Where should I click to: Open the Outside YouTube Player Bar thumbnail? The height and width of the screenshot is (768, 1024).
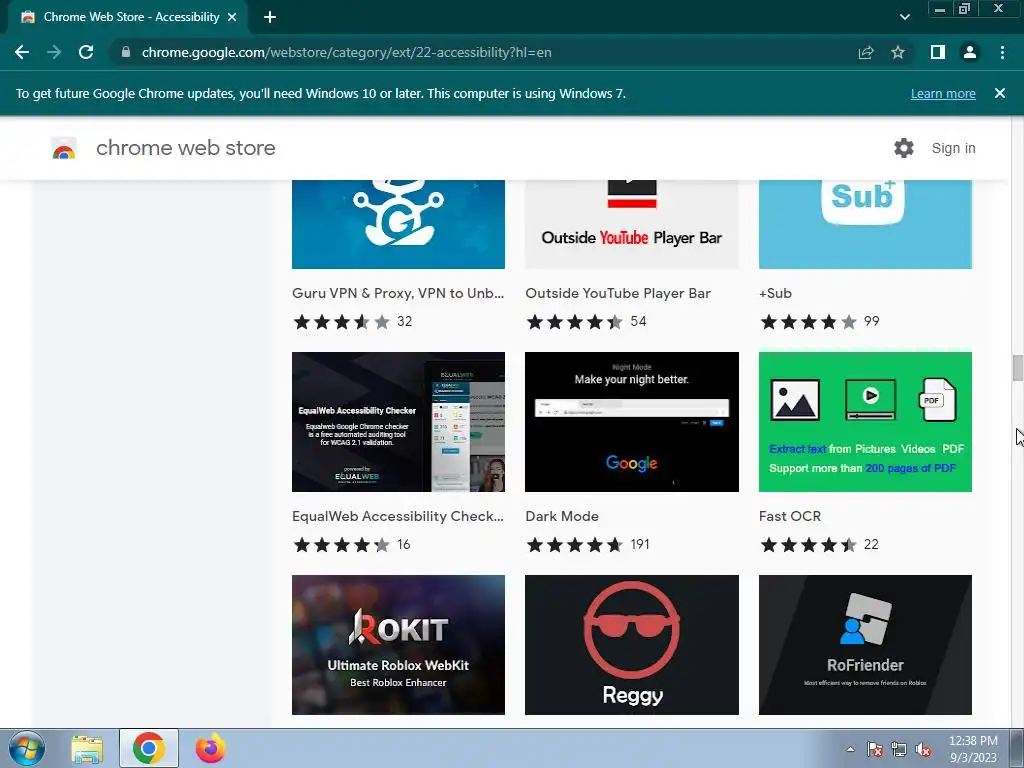point(632,224)
